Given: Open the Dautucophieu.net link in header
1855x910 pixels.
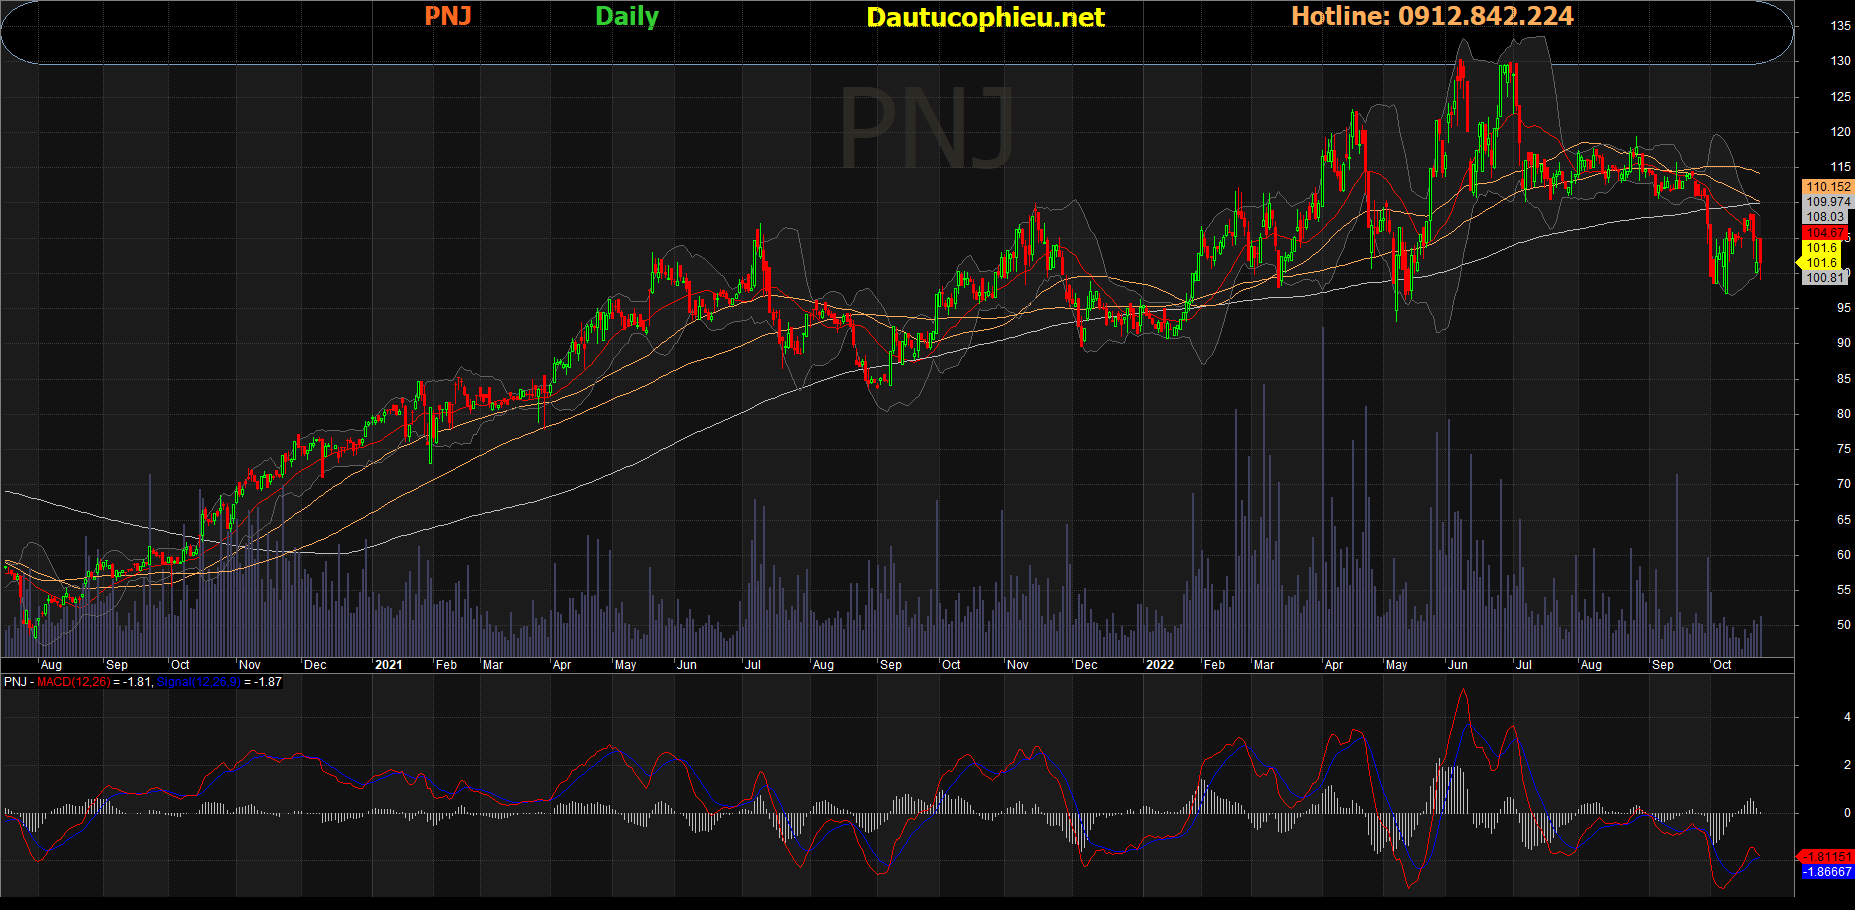Looking at the screenshot, I should pyautogui.click(x=985, y=17).
